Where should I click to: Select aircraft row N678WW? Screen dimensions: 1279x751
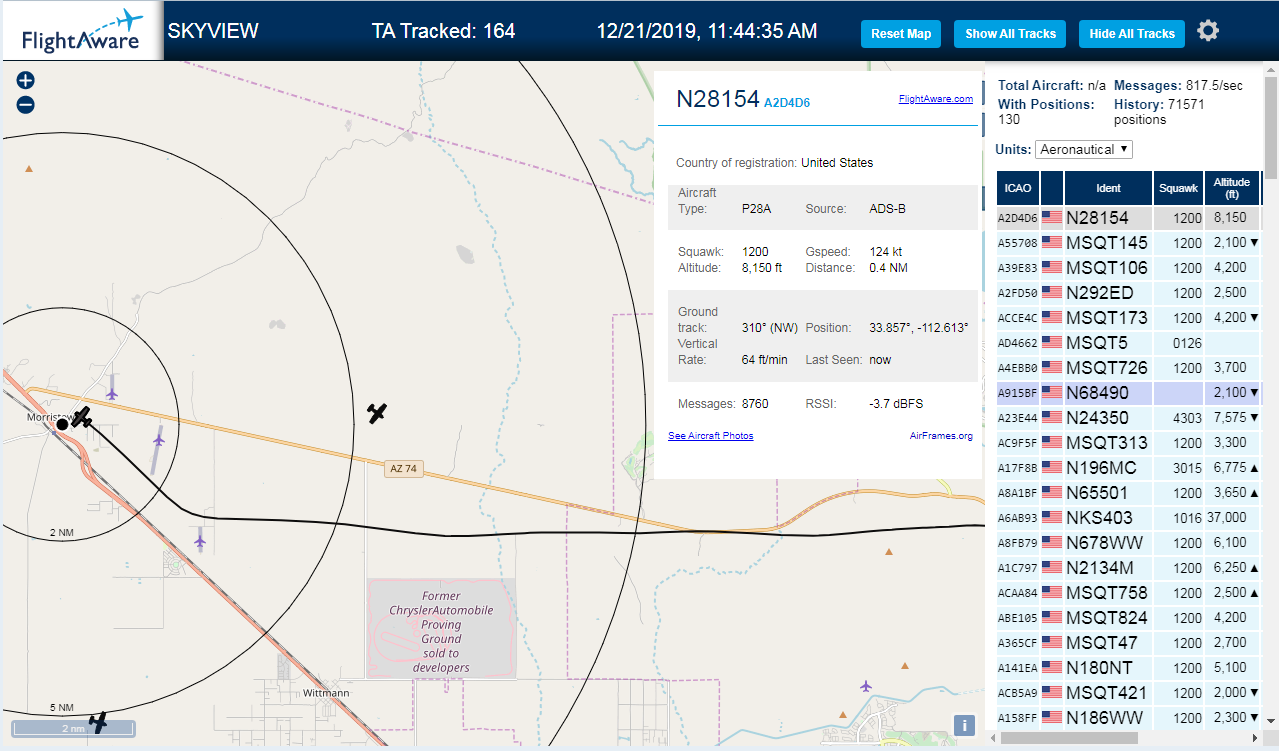coord(1128,543)
